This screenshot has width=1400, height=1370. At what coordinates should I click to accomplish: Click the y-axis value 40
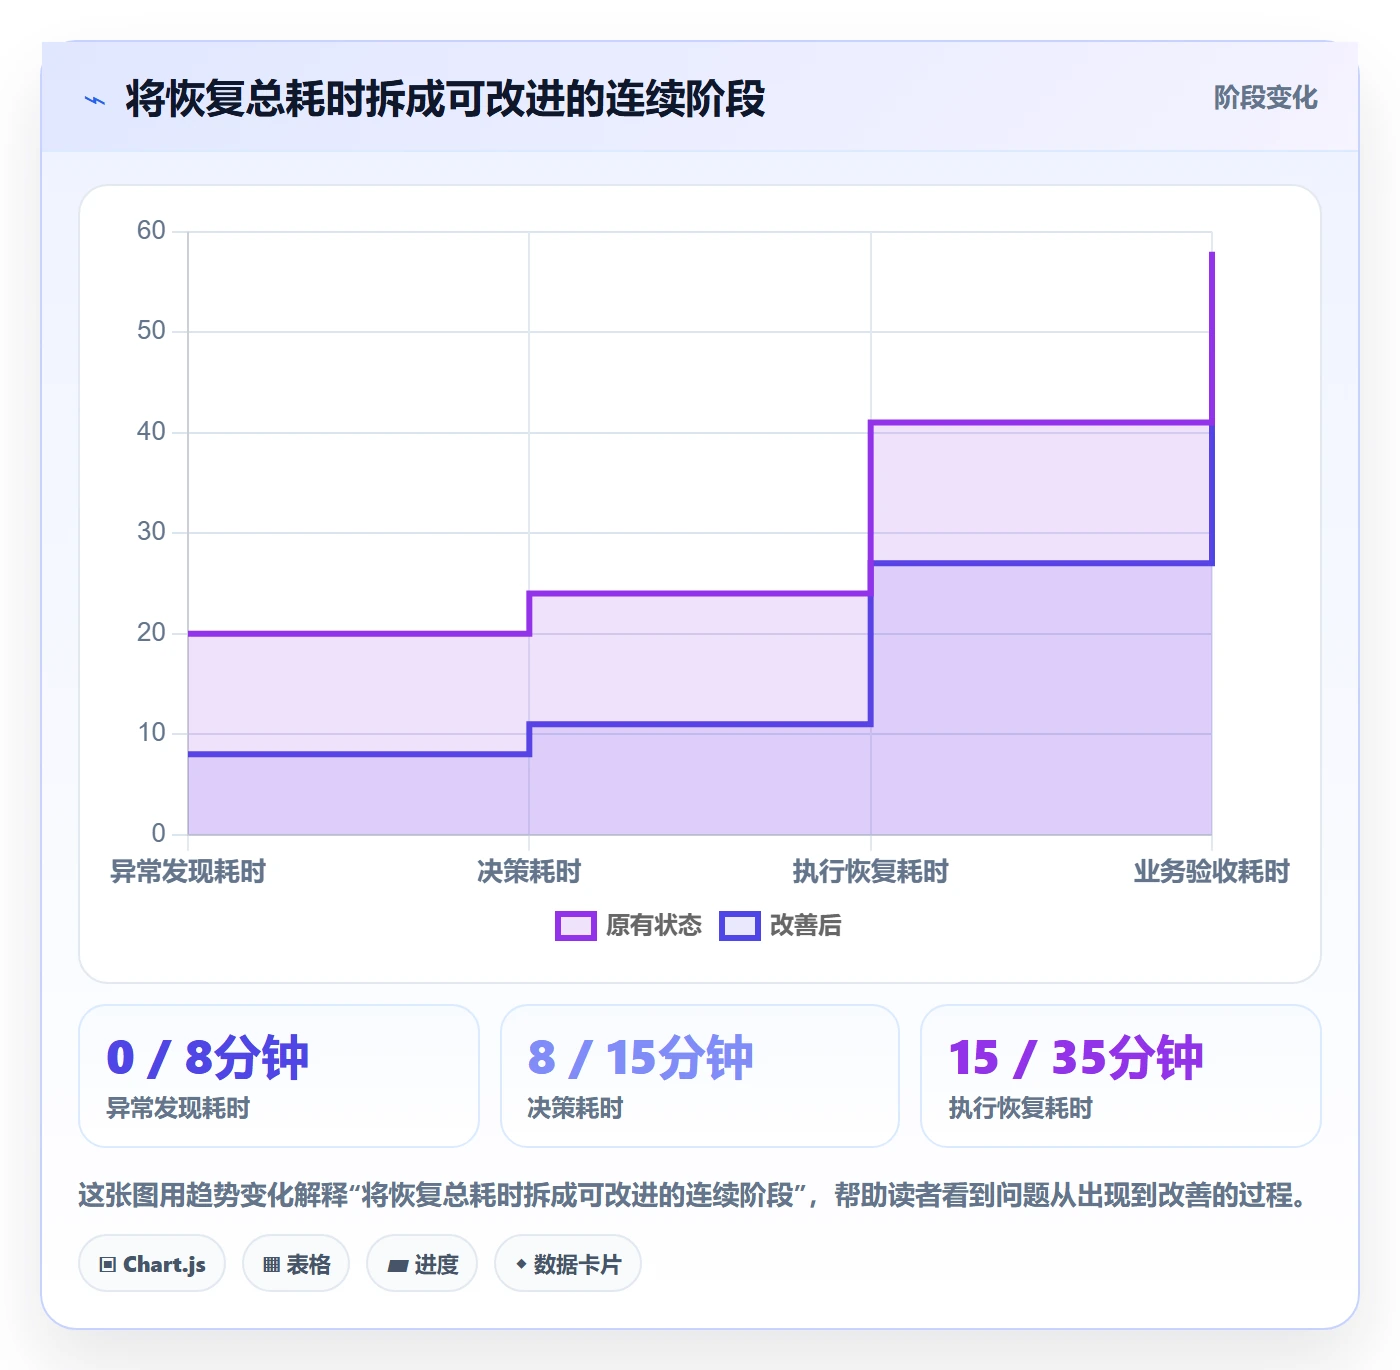pyautogui.click(x=151, y=432)
